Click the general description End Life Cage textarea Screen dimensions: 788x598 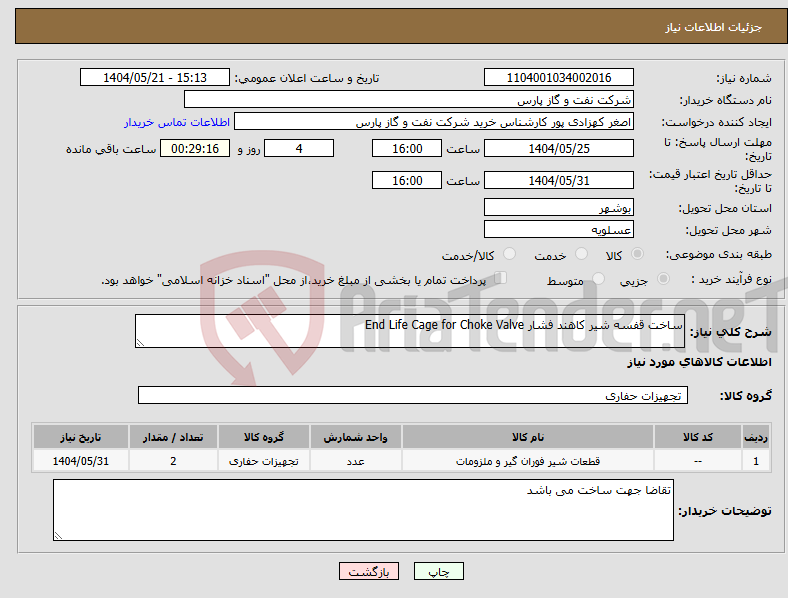410,331
